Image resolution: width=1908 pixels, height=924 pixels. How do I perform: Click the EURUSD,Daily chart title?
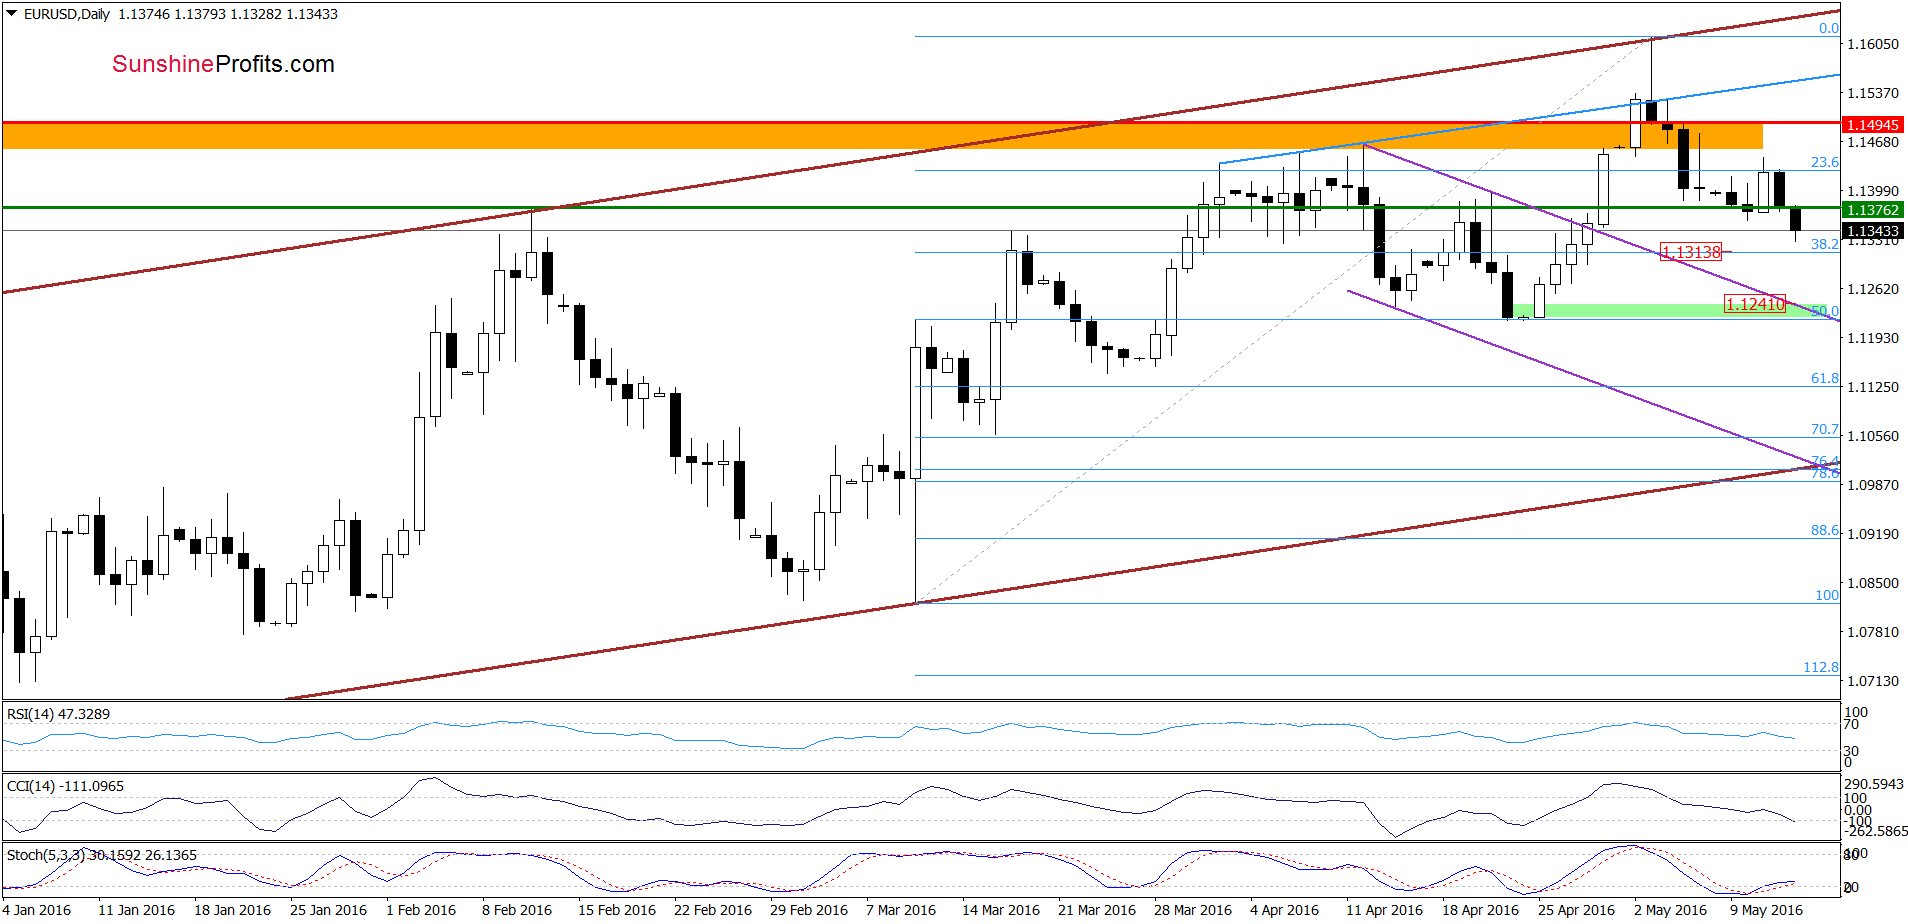click(x=67, y=14)
